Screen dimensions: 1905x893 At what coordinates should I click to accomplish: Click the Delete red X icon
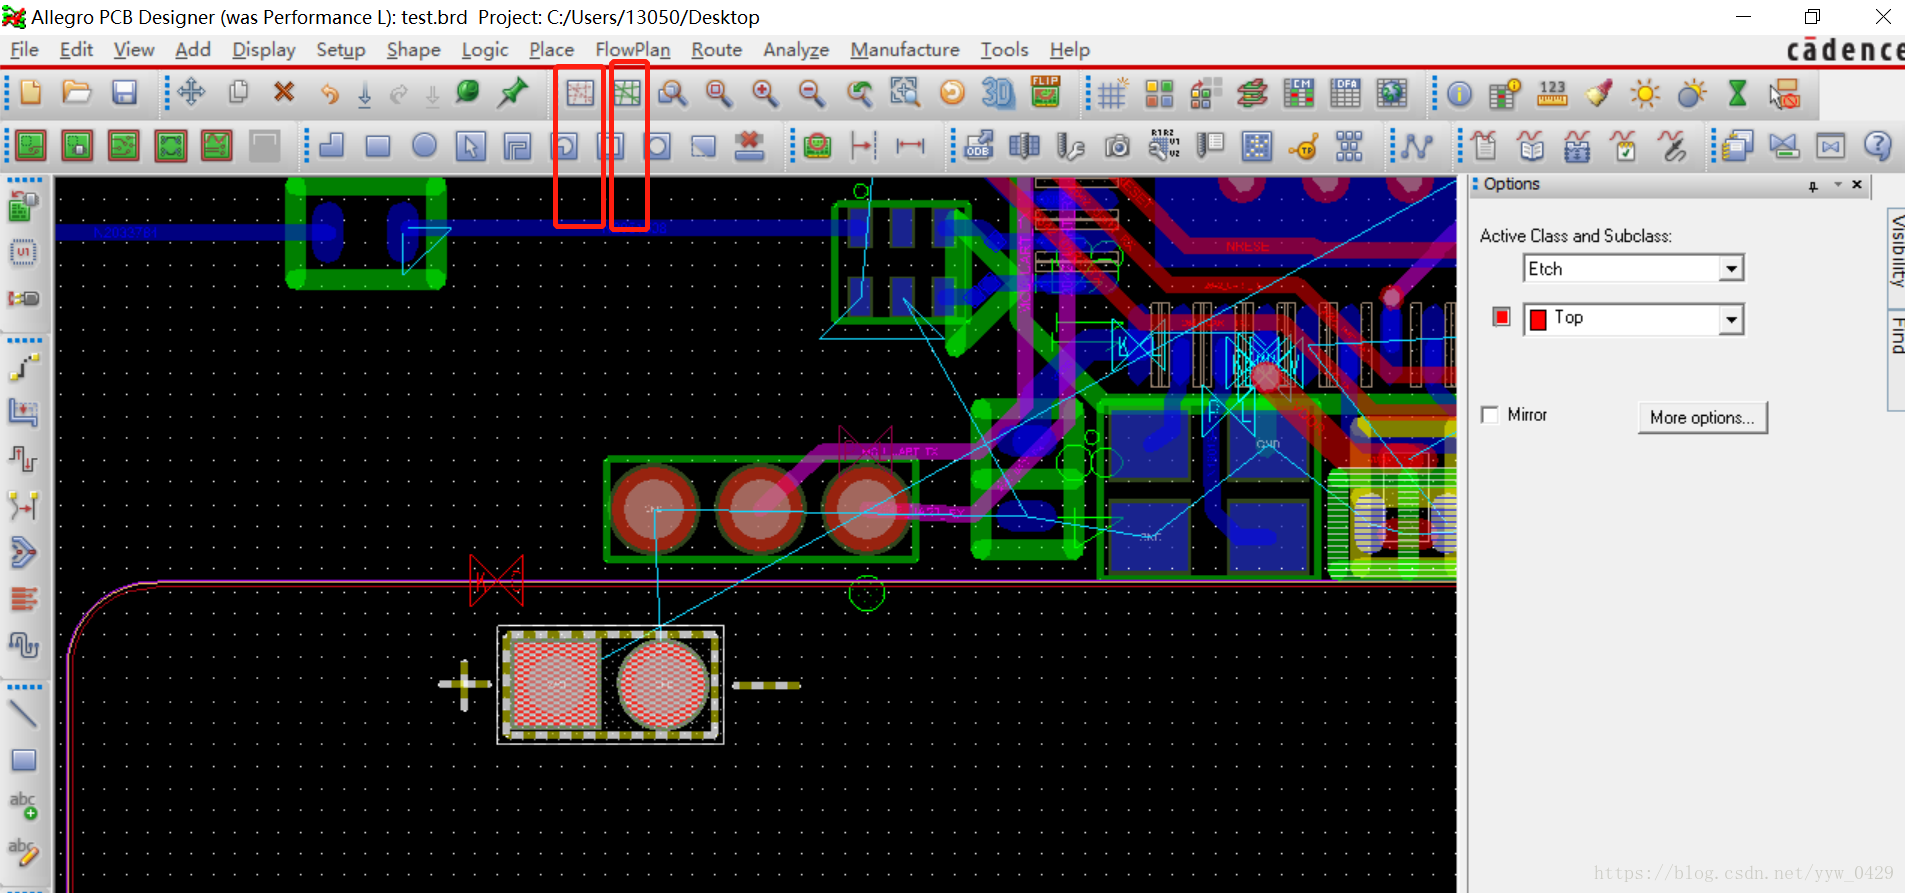pos(284,93)
